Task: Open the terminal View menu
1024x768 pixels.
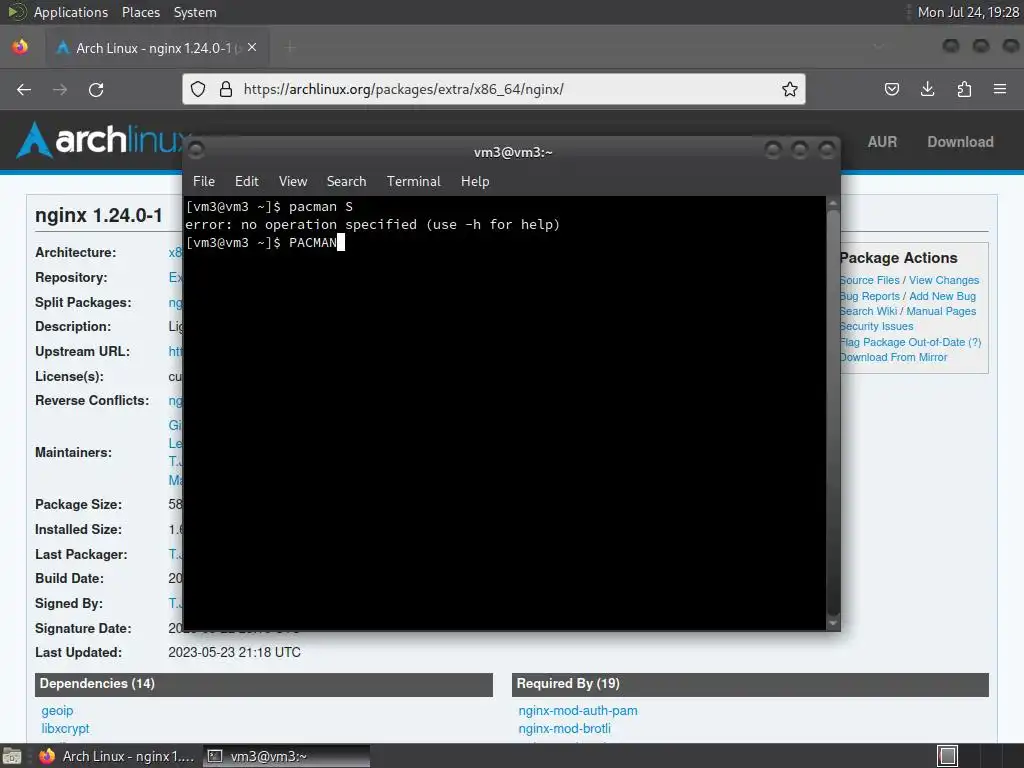Action: click(x=293, y=182)
